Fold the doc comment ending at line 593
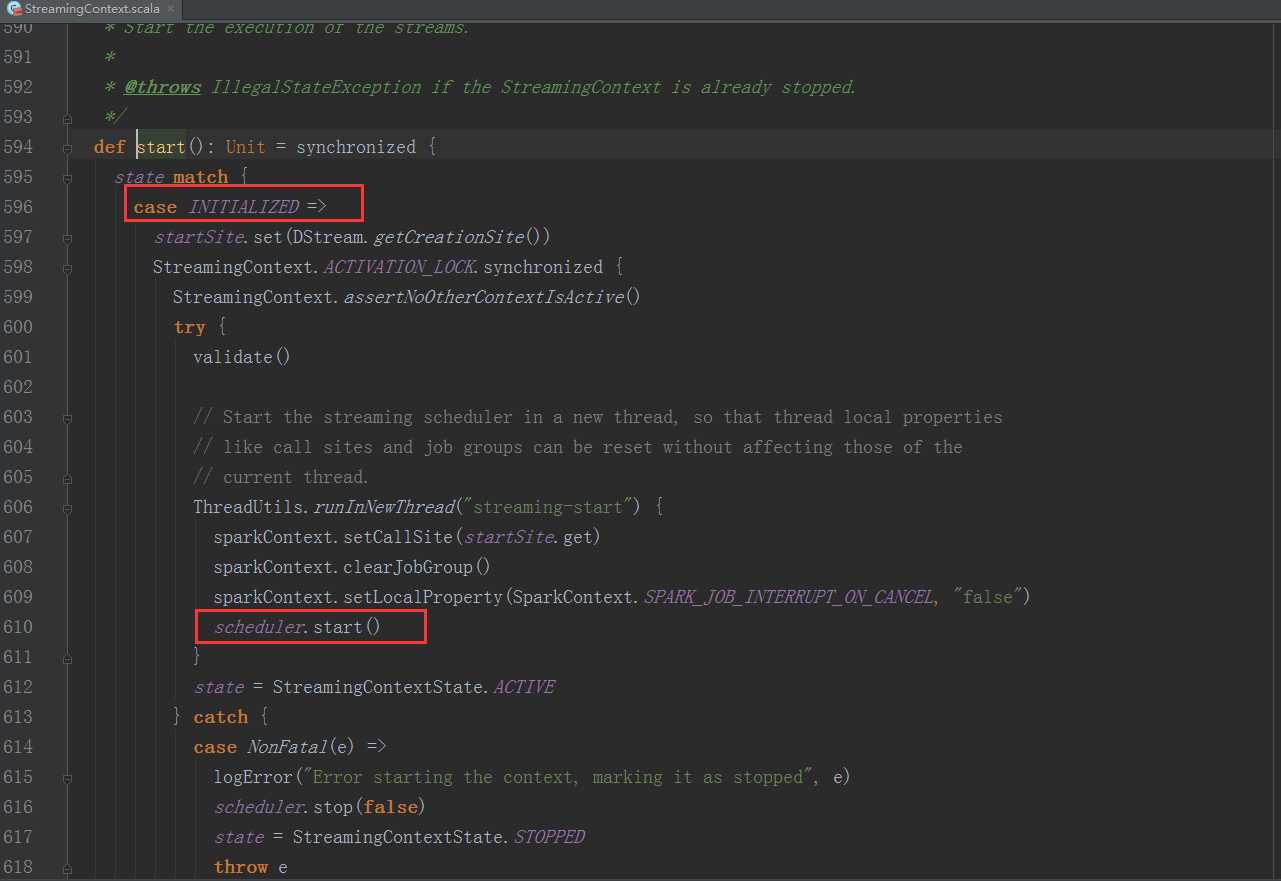The height and width of the screenshot is (881, 1281). pyautogui.click(x=68, y=117)
